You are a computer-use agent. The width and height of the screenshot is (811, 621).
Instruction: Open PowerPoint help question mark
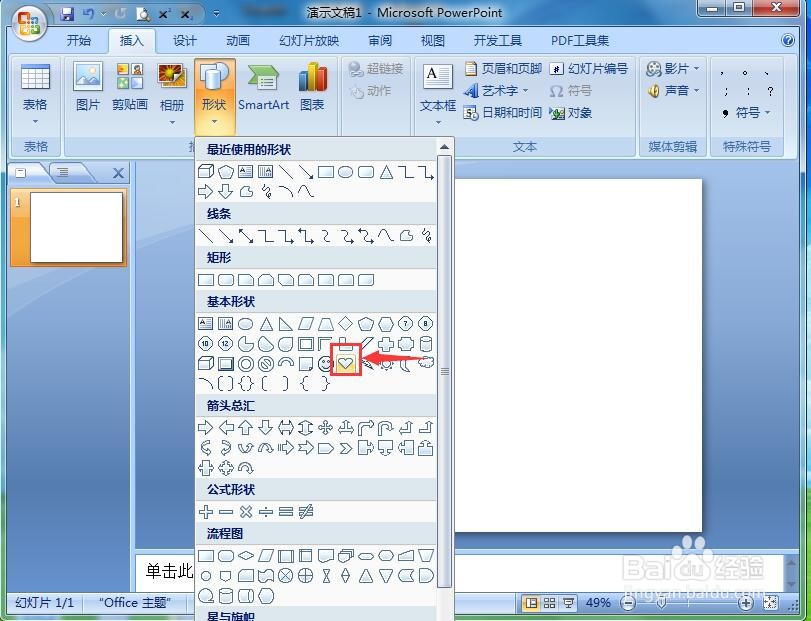(787, 40)
